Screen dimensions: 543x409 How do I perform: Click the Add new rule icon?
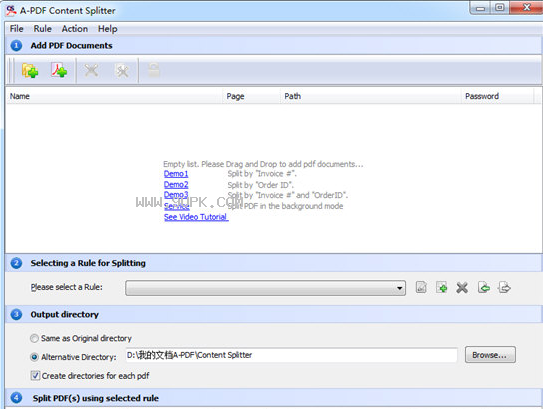(442, 287)
